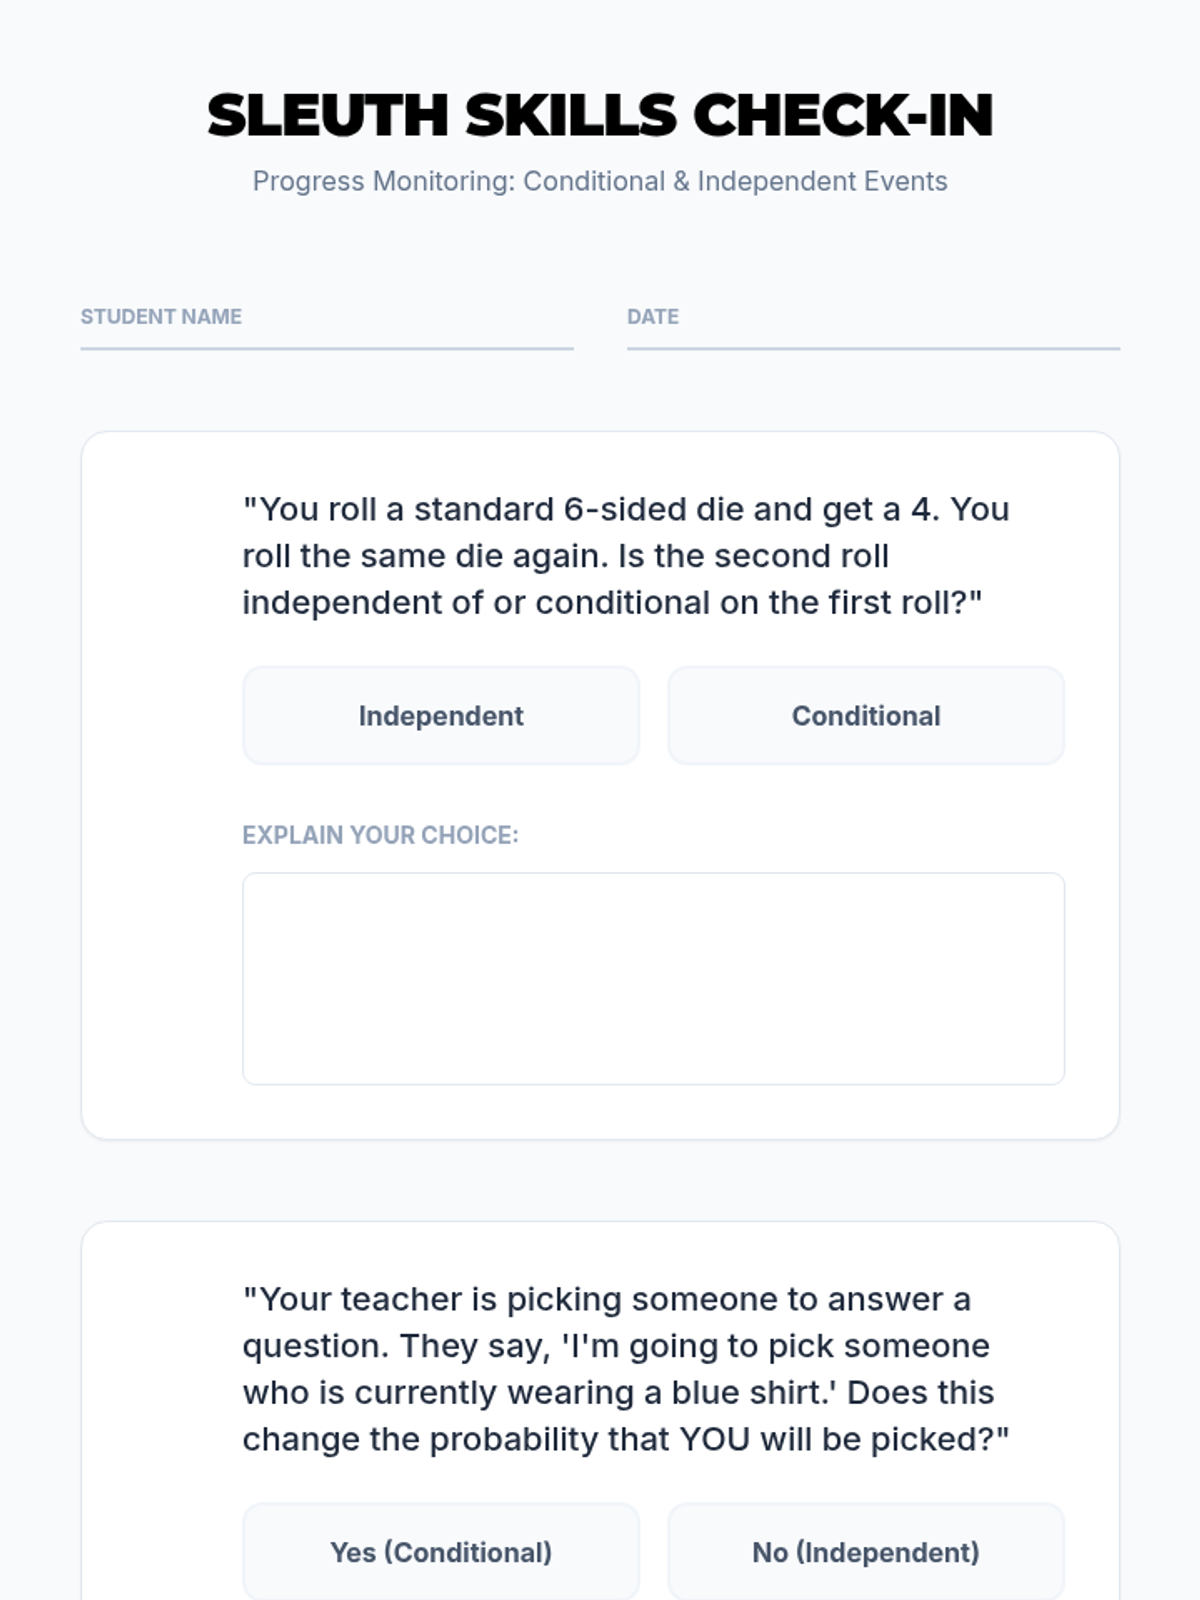
Task: Click 'CHECK-IN' in the page title
Action: coord(843,115)
